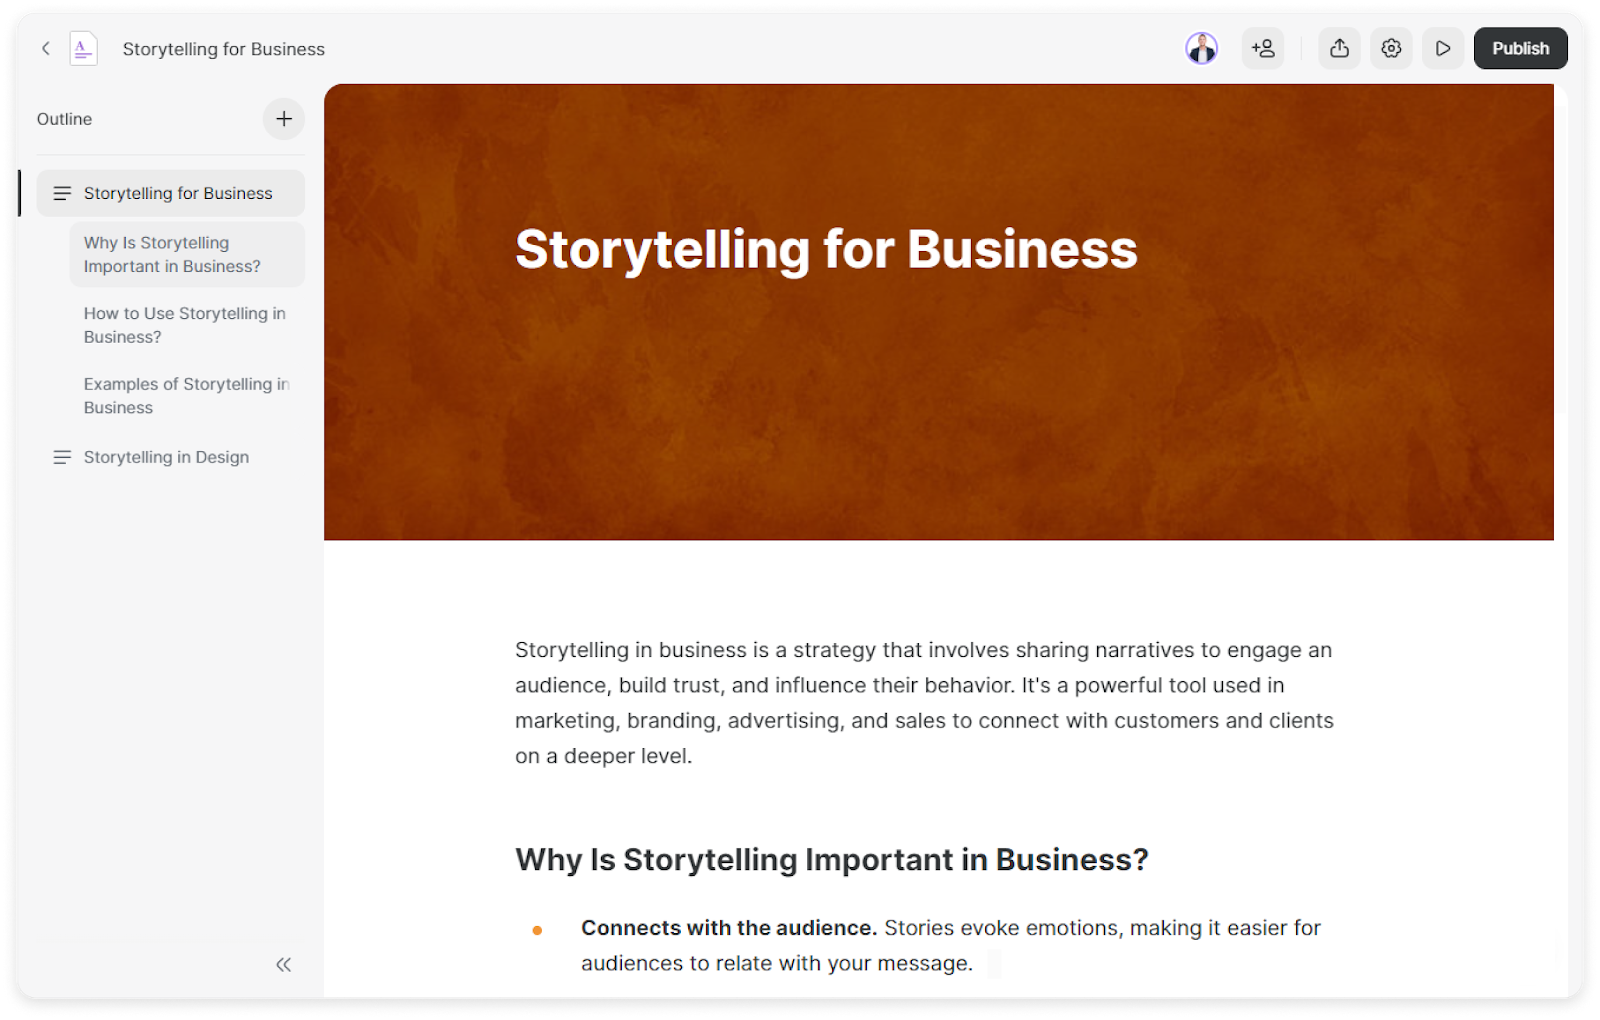Select Storytelling in Design outline item
Viewport: 1600px width, 1020px height.
pos(166,457)
